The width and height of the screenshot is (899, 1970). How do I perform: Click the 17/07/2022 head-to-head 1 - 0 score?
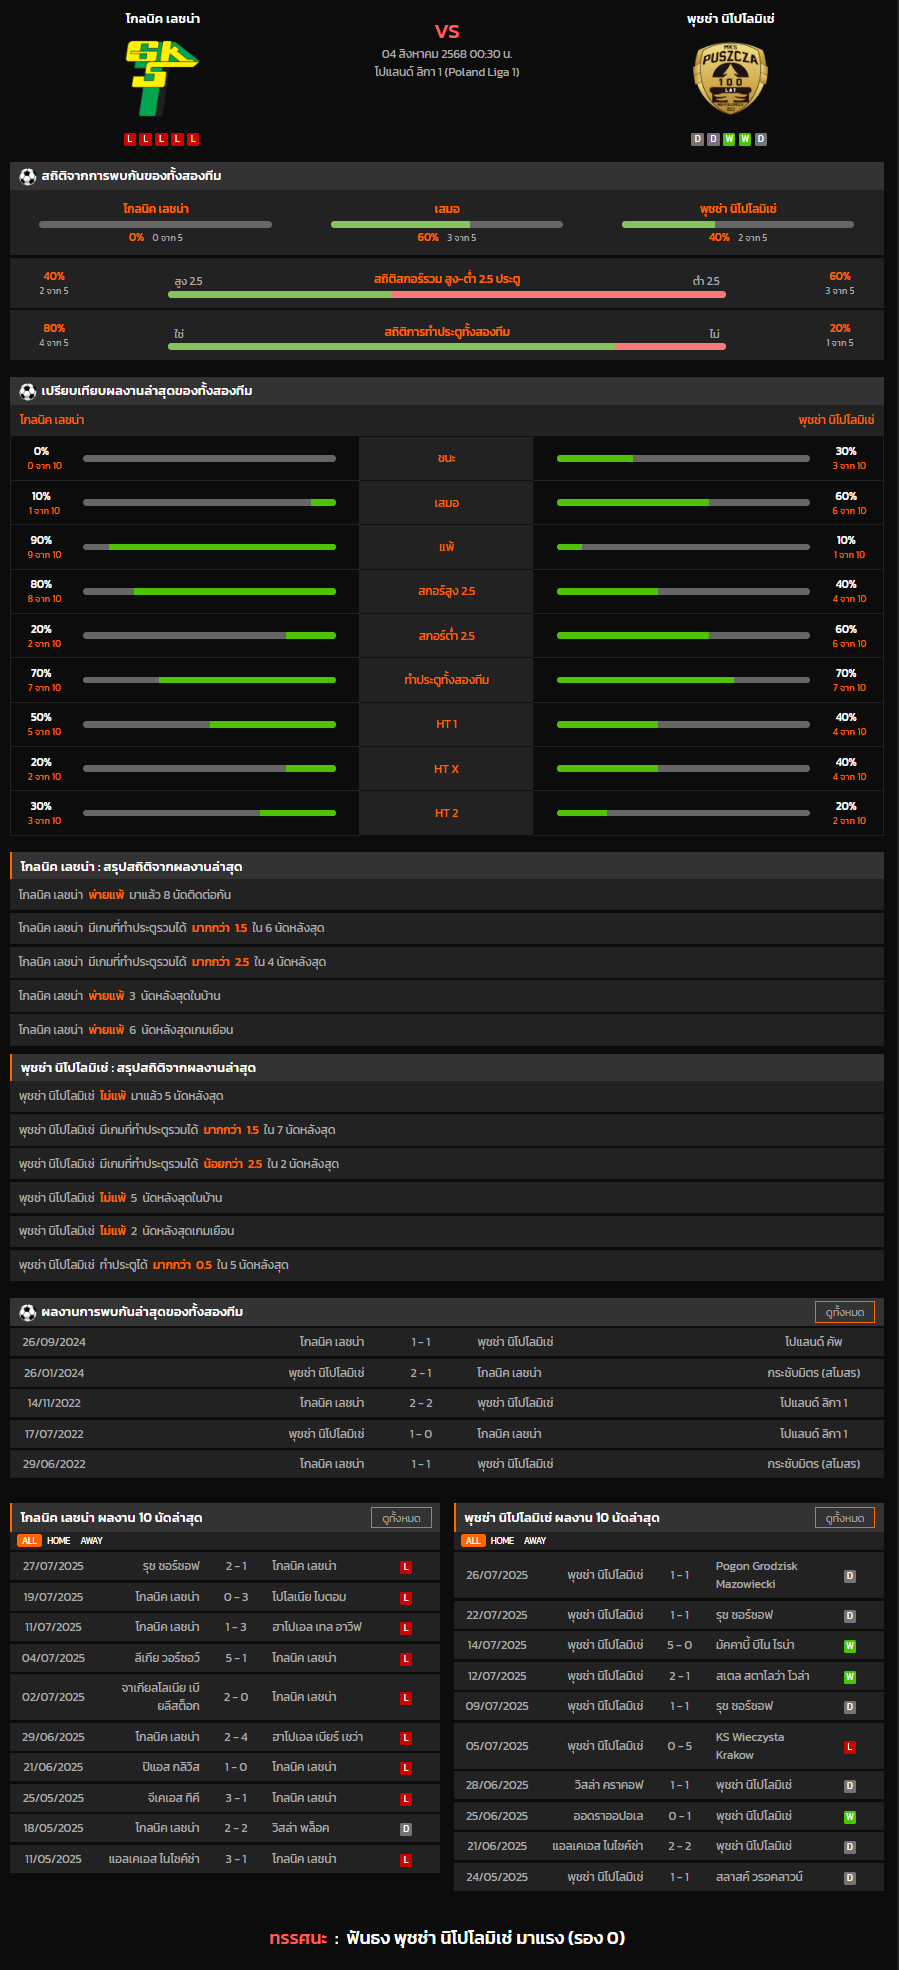pyautogui.click(x=421, y=1434)
